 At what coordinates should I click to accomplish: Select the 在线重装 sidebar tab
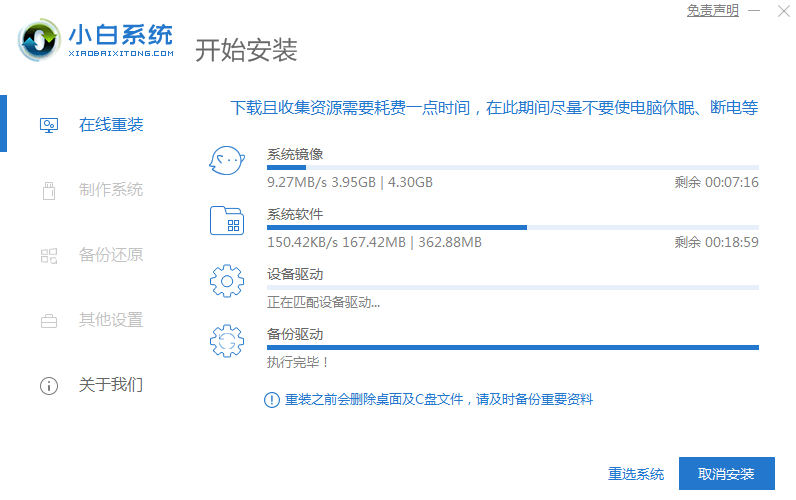(110, 125)
